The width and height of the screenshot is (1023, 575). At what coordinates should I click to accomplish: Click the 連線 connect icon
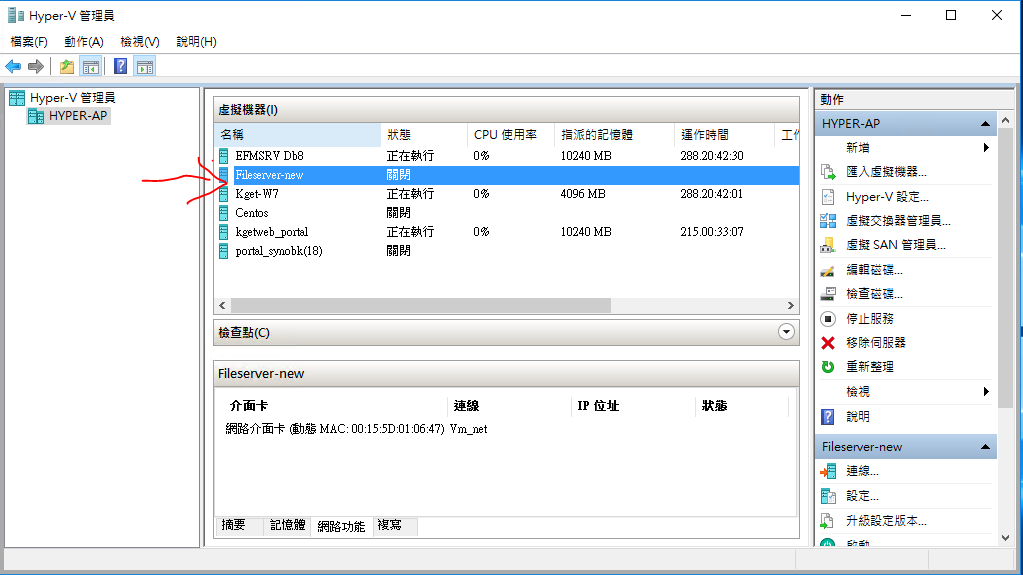click(828, 471)
